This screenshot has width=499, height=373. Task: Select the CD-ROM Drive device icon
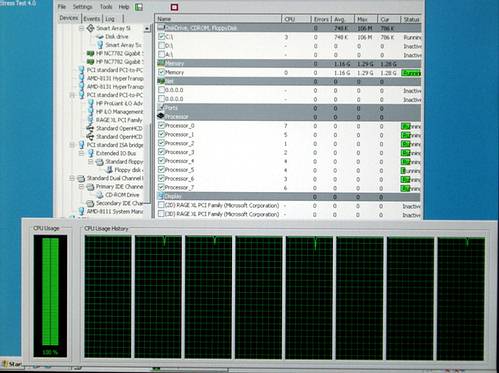pyautogui.click(x=99, y=195)
